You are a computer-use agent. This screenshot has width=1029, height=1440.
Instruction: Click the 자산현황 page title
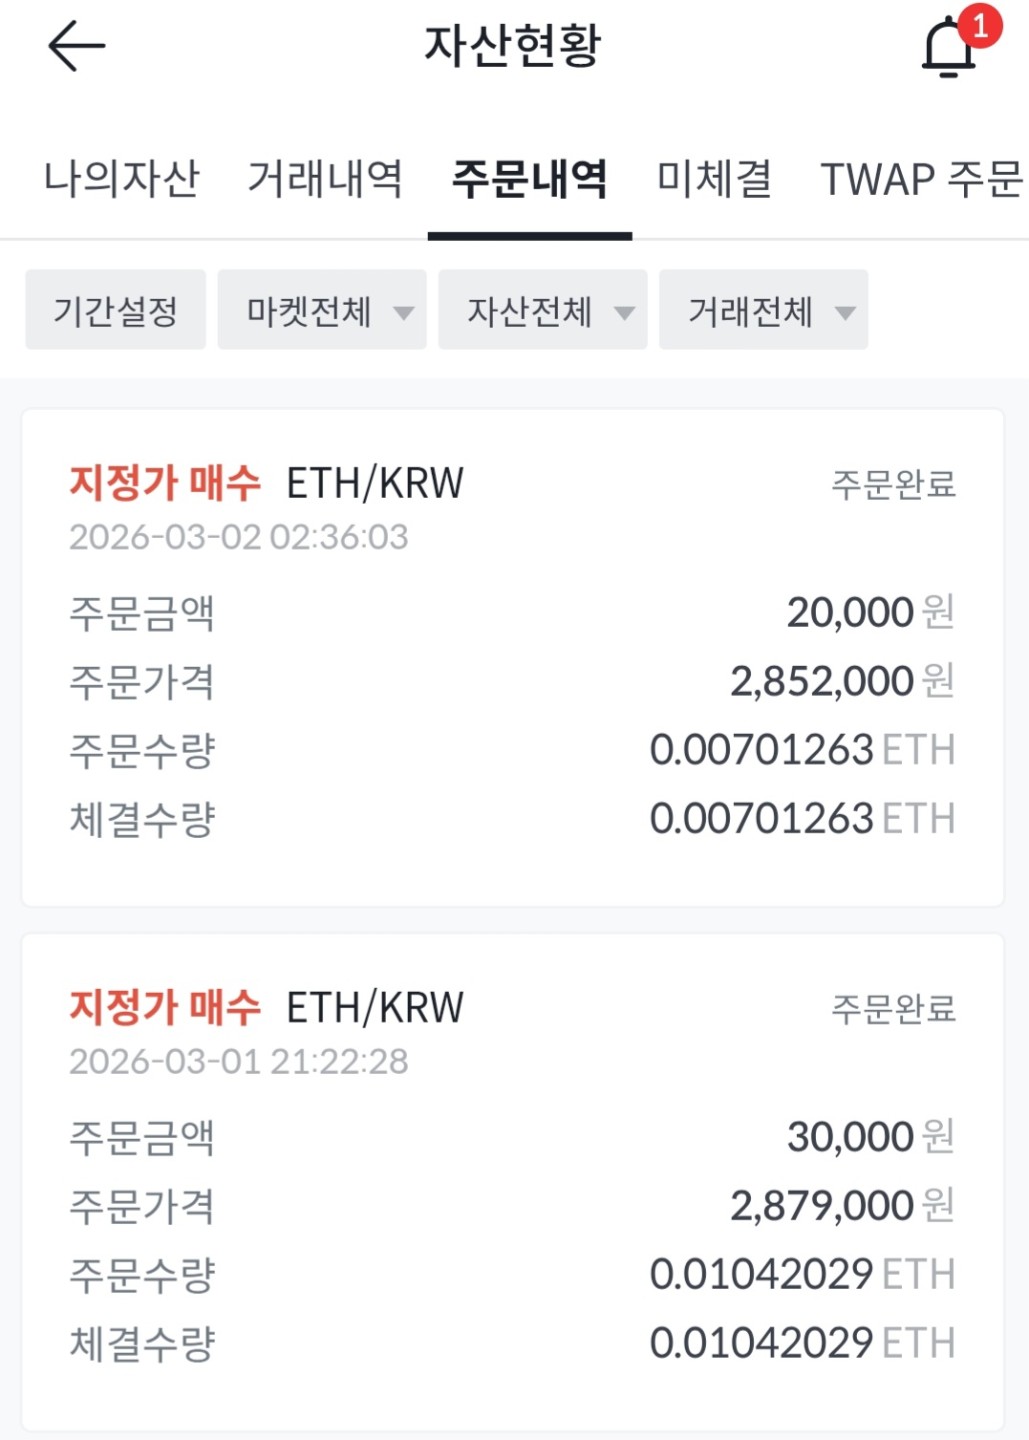coord(512,46)
